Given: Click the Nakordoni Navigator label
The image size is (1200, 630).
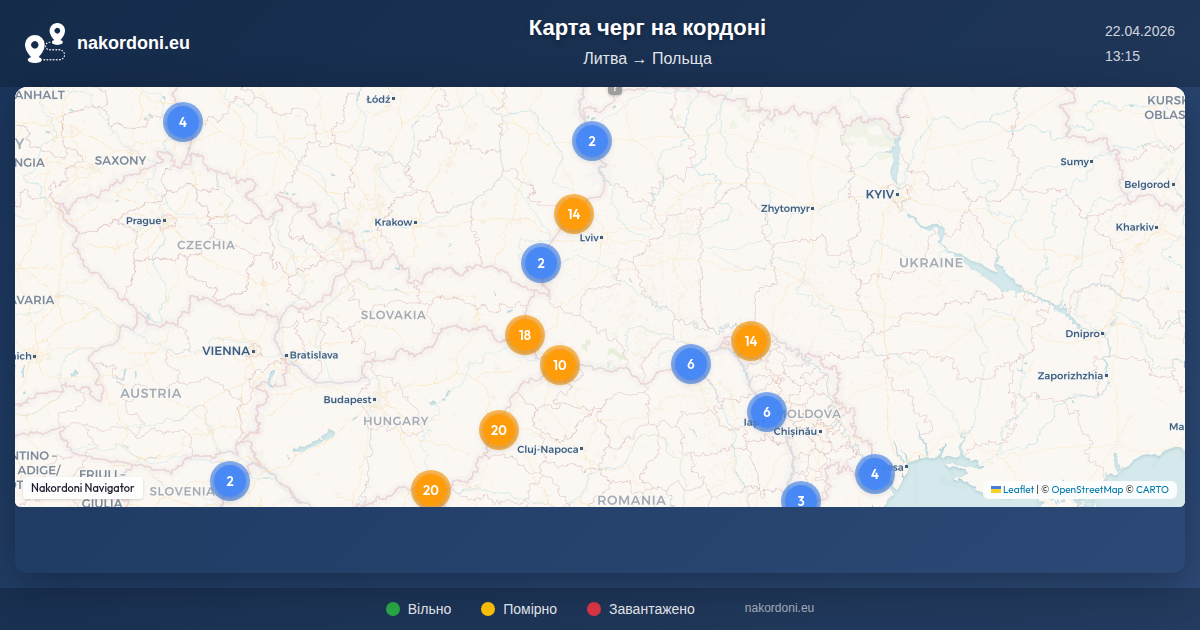Looking at the screenshot, I should point(82,488).
